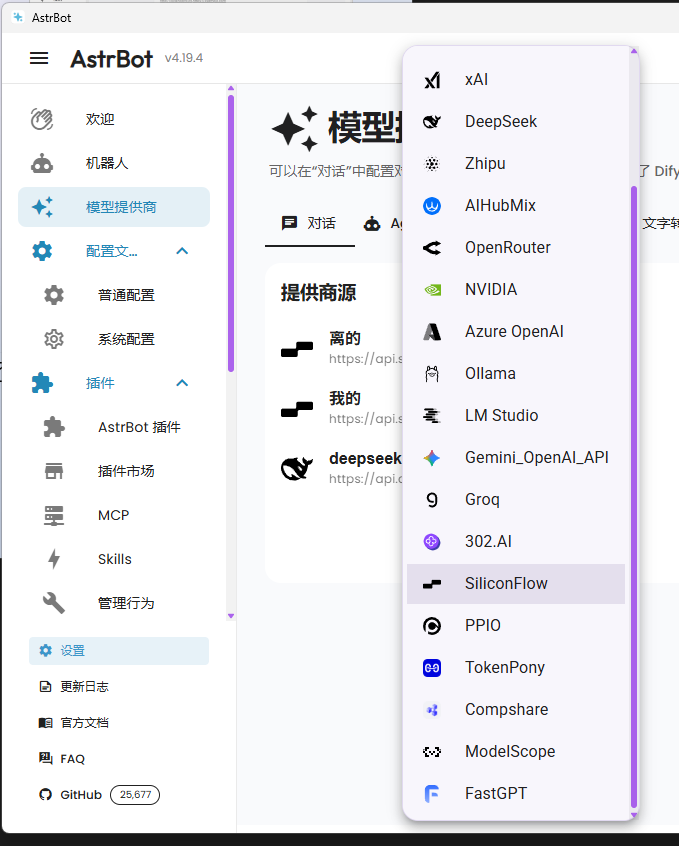Choose DeepSeek in provider dropdown
679x846 pixels.
[x=516, y=122]
